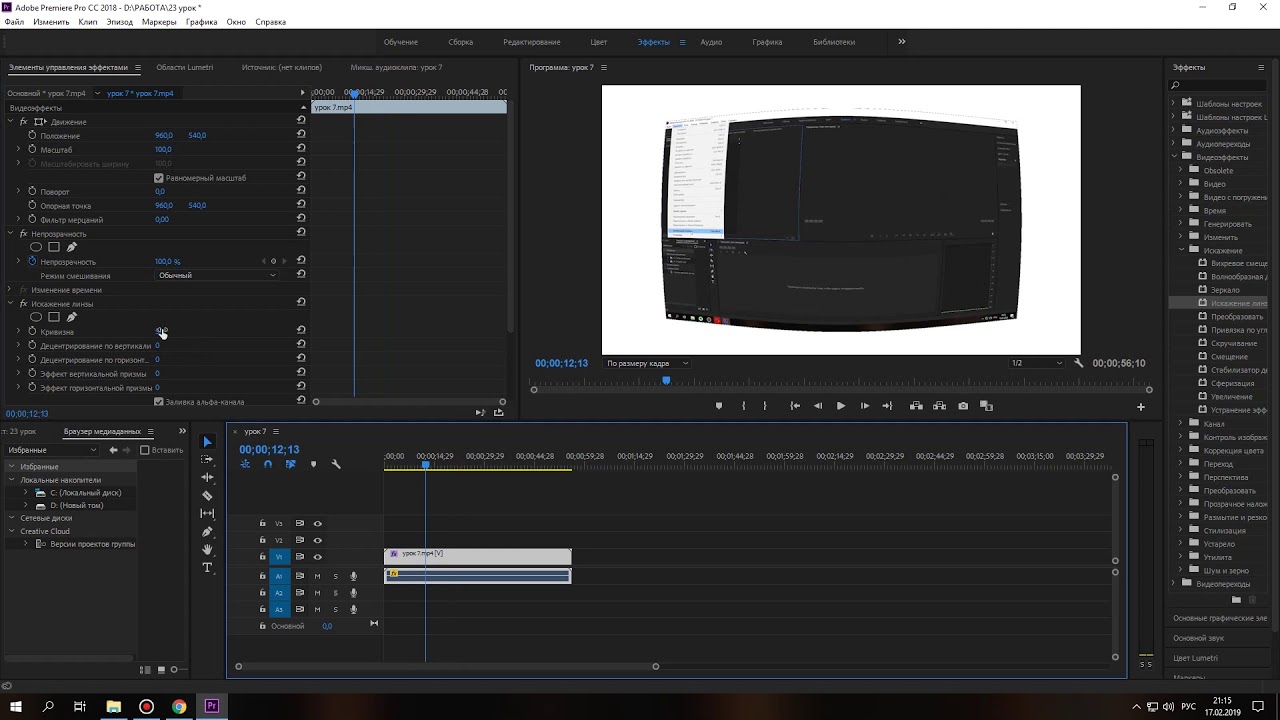
Task: Select the Pen tool in the tools panel
Action: [x=207, y=531]
